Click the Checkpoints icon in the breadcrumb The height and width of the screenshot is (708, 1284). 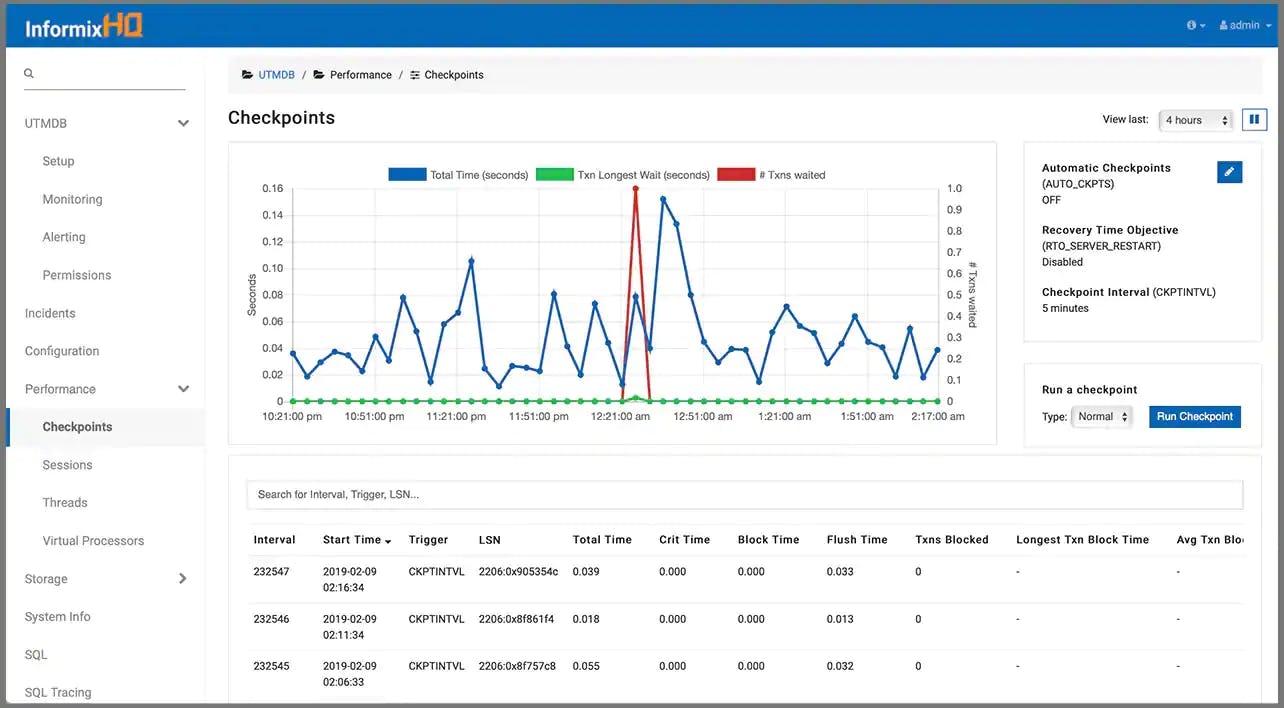click(414, 74)
